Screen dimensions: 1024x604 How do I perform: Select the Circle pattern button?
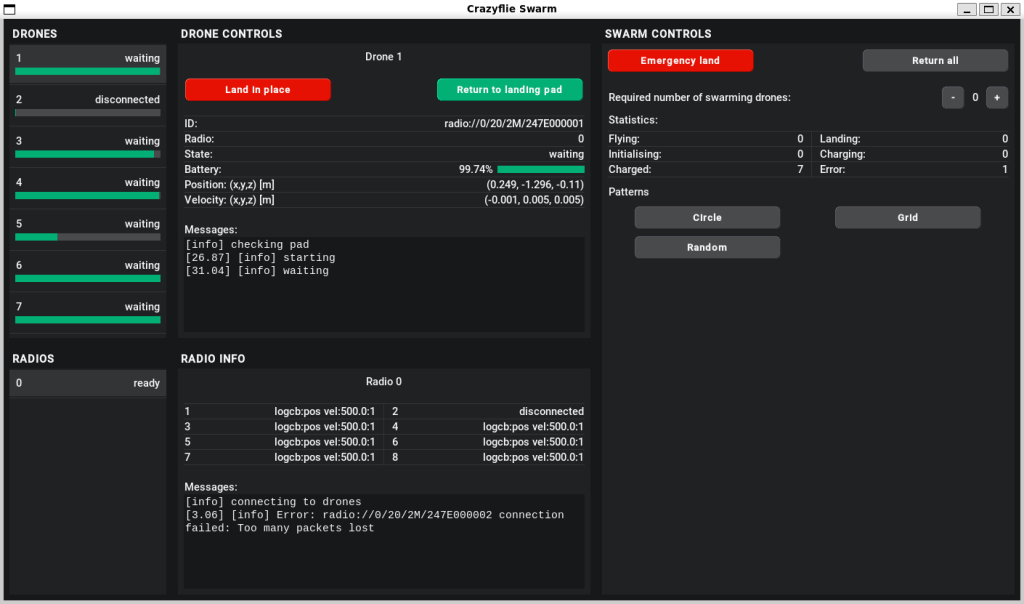tap(707, 217)
